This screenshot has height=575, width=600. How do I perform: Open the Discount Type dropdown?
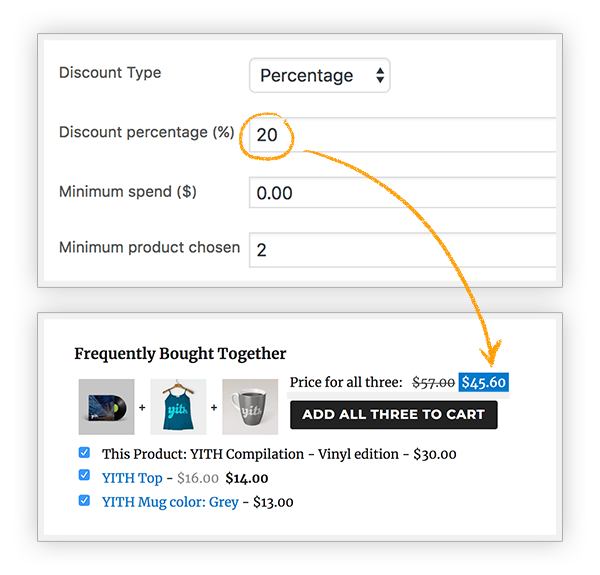pos(320,75)
